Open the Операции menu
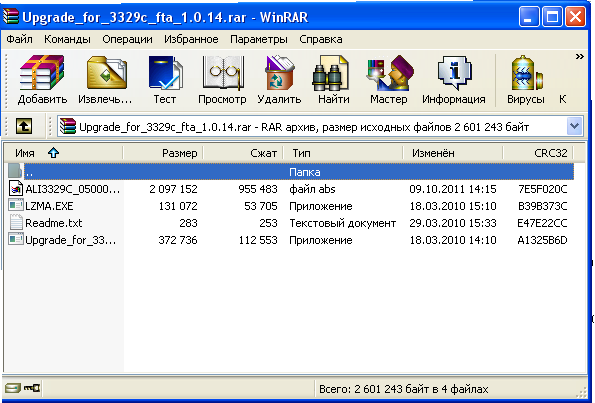Screen dimensions: 595x403 point(127,39)
